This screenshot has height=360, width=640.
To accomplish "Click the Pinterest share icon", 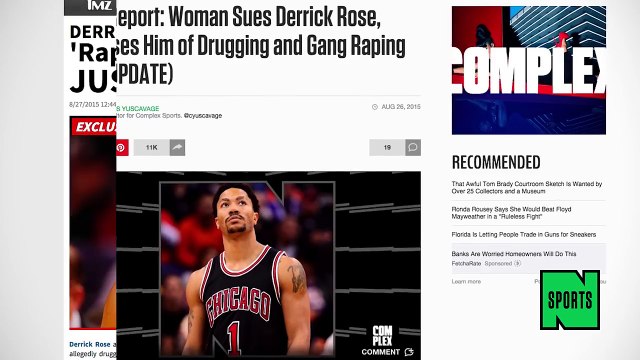I will (122, 147).
